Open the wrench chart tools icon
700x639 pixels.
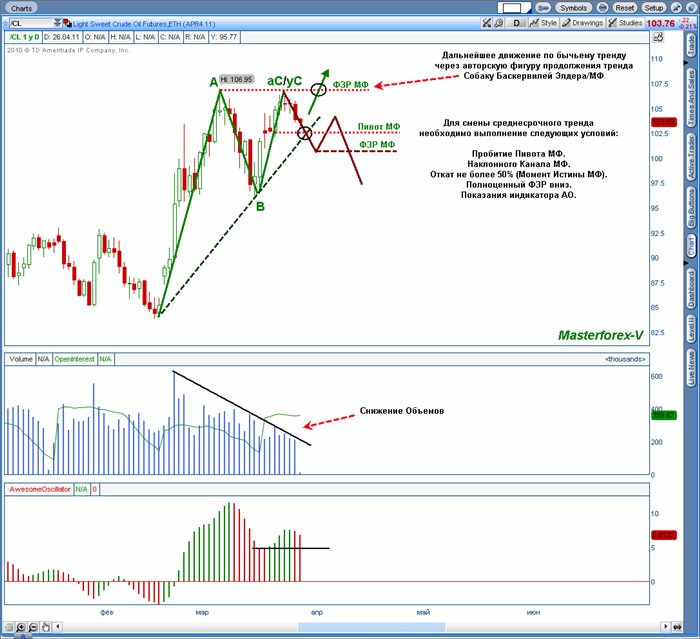498,23
